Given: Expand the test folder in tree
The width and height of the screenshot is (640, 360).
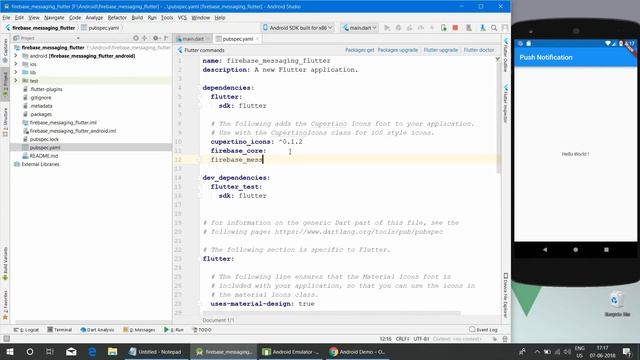Looking at the screenshot, I should [x=16, y=80].
